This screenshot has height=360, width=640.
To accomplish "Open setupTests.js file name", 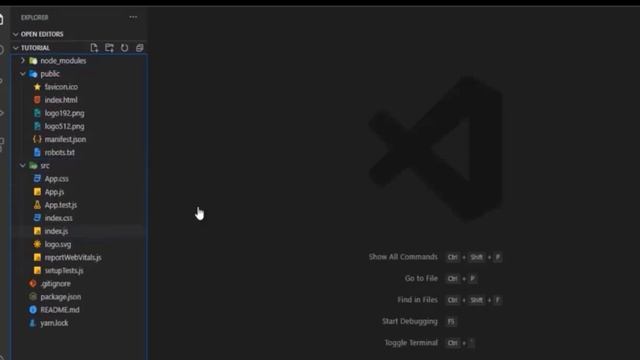I will coord(64,271).
